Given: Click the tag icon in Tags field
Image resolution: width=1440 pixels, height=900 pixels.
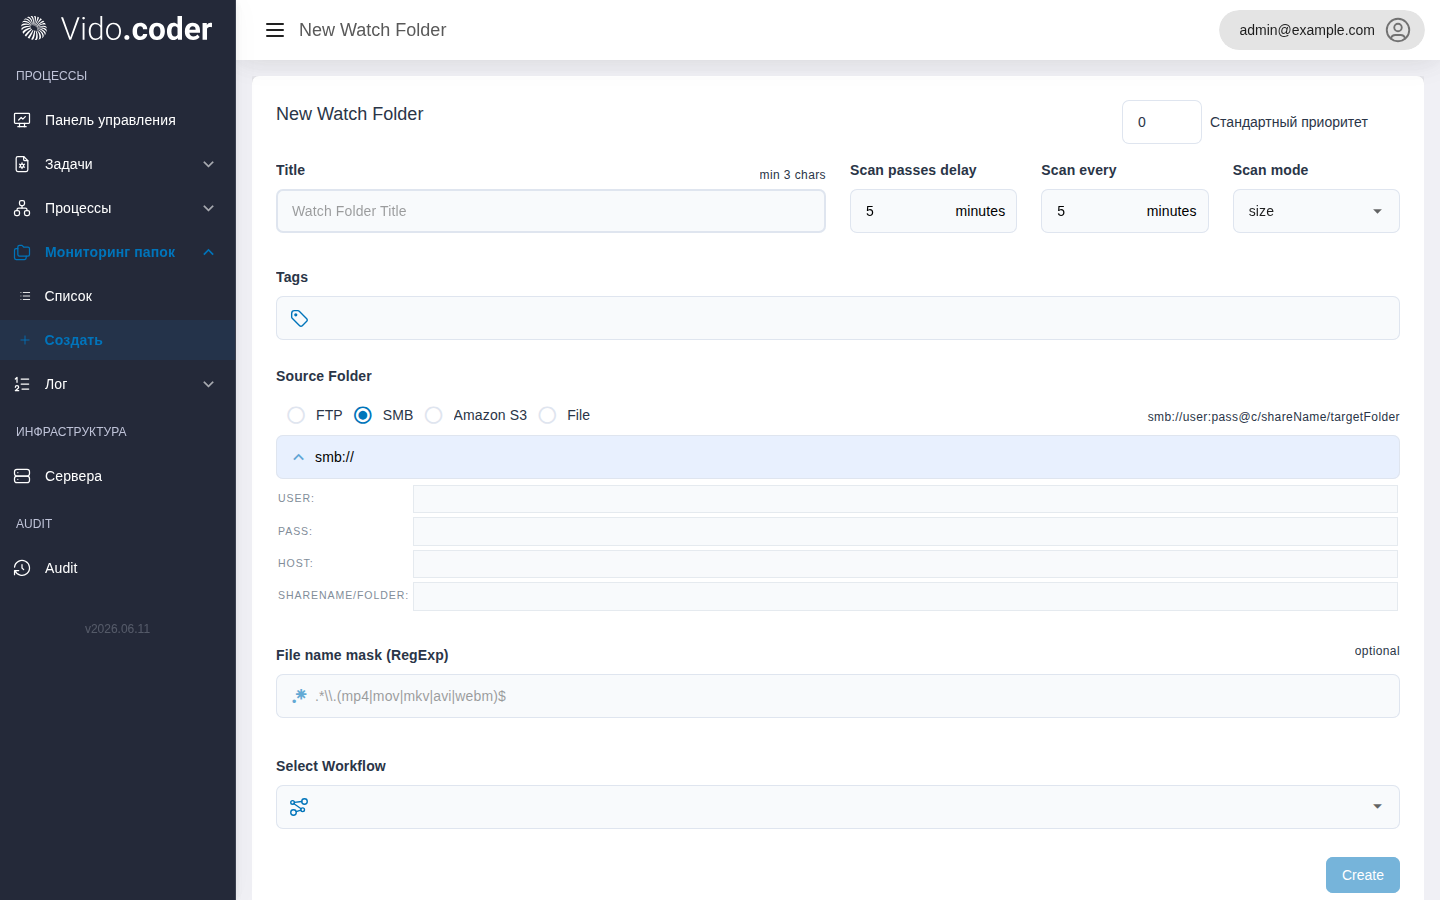Looking at the screenshot, I should (x=299, y=318).
